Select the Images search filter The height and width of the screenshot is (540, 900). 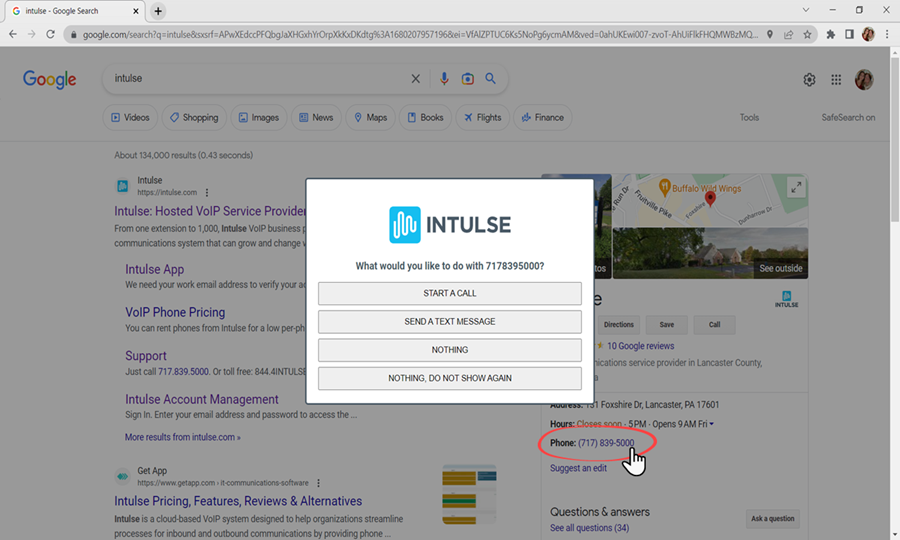[256, 117]
